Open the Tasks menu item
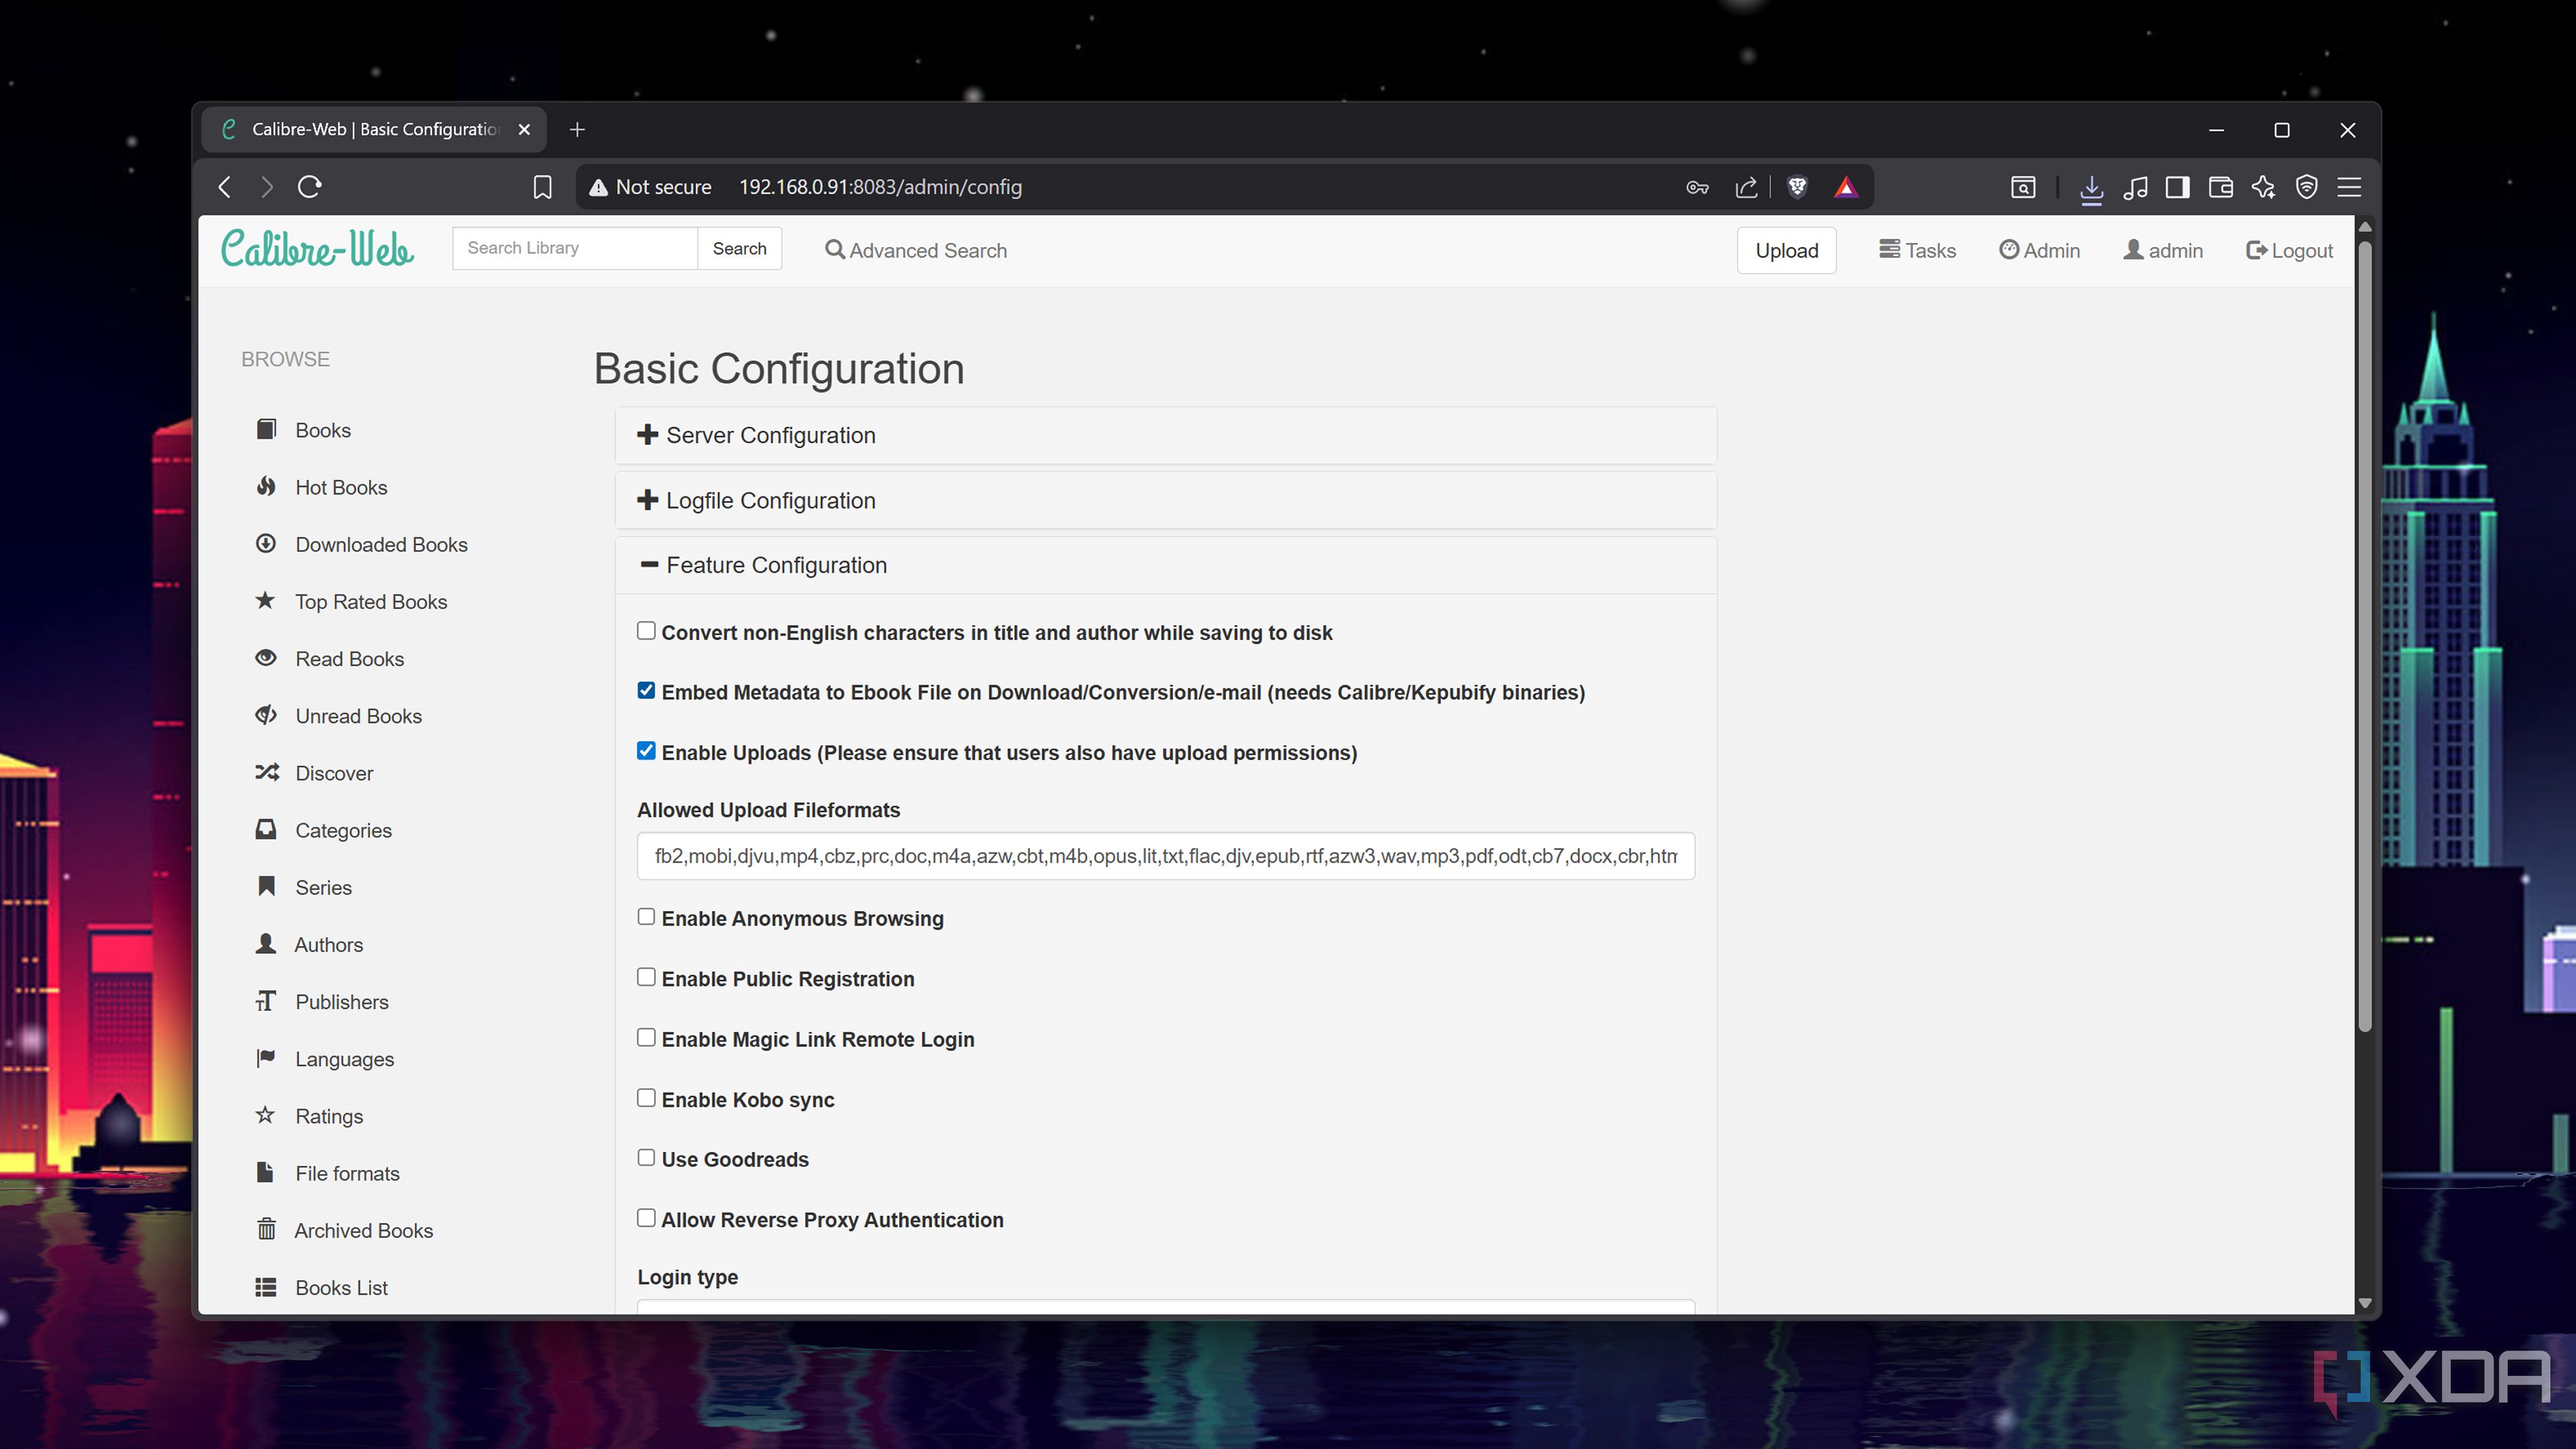This screenshot has width=2576, height=1449. 1917,250
